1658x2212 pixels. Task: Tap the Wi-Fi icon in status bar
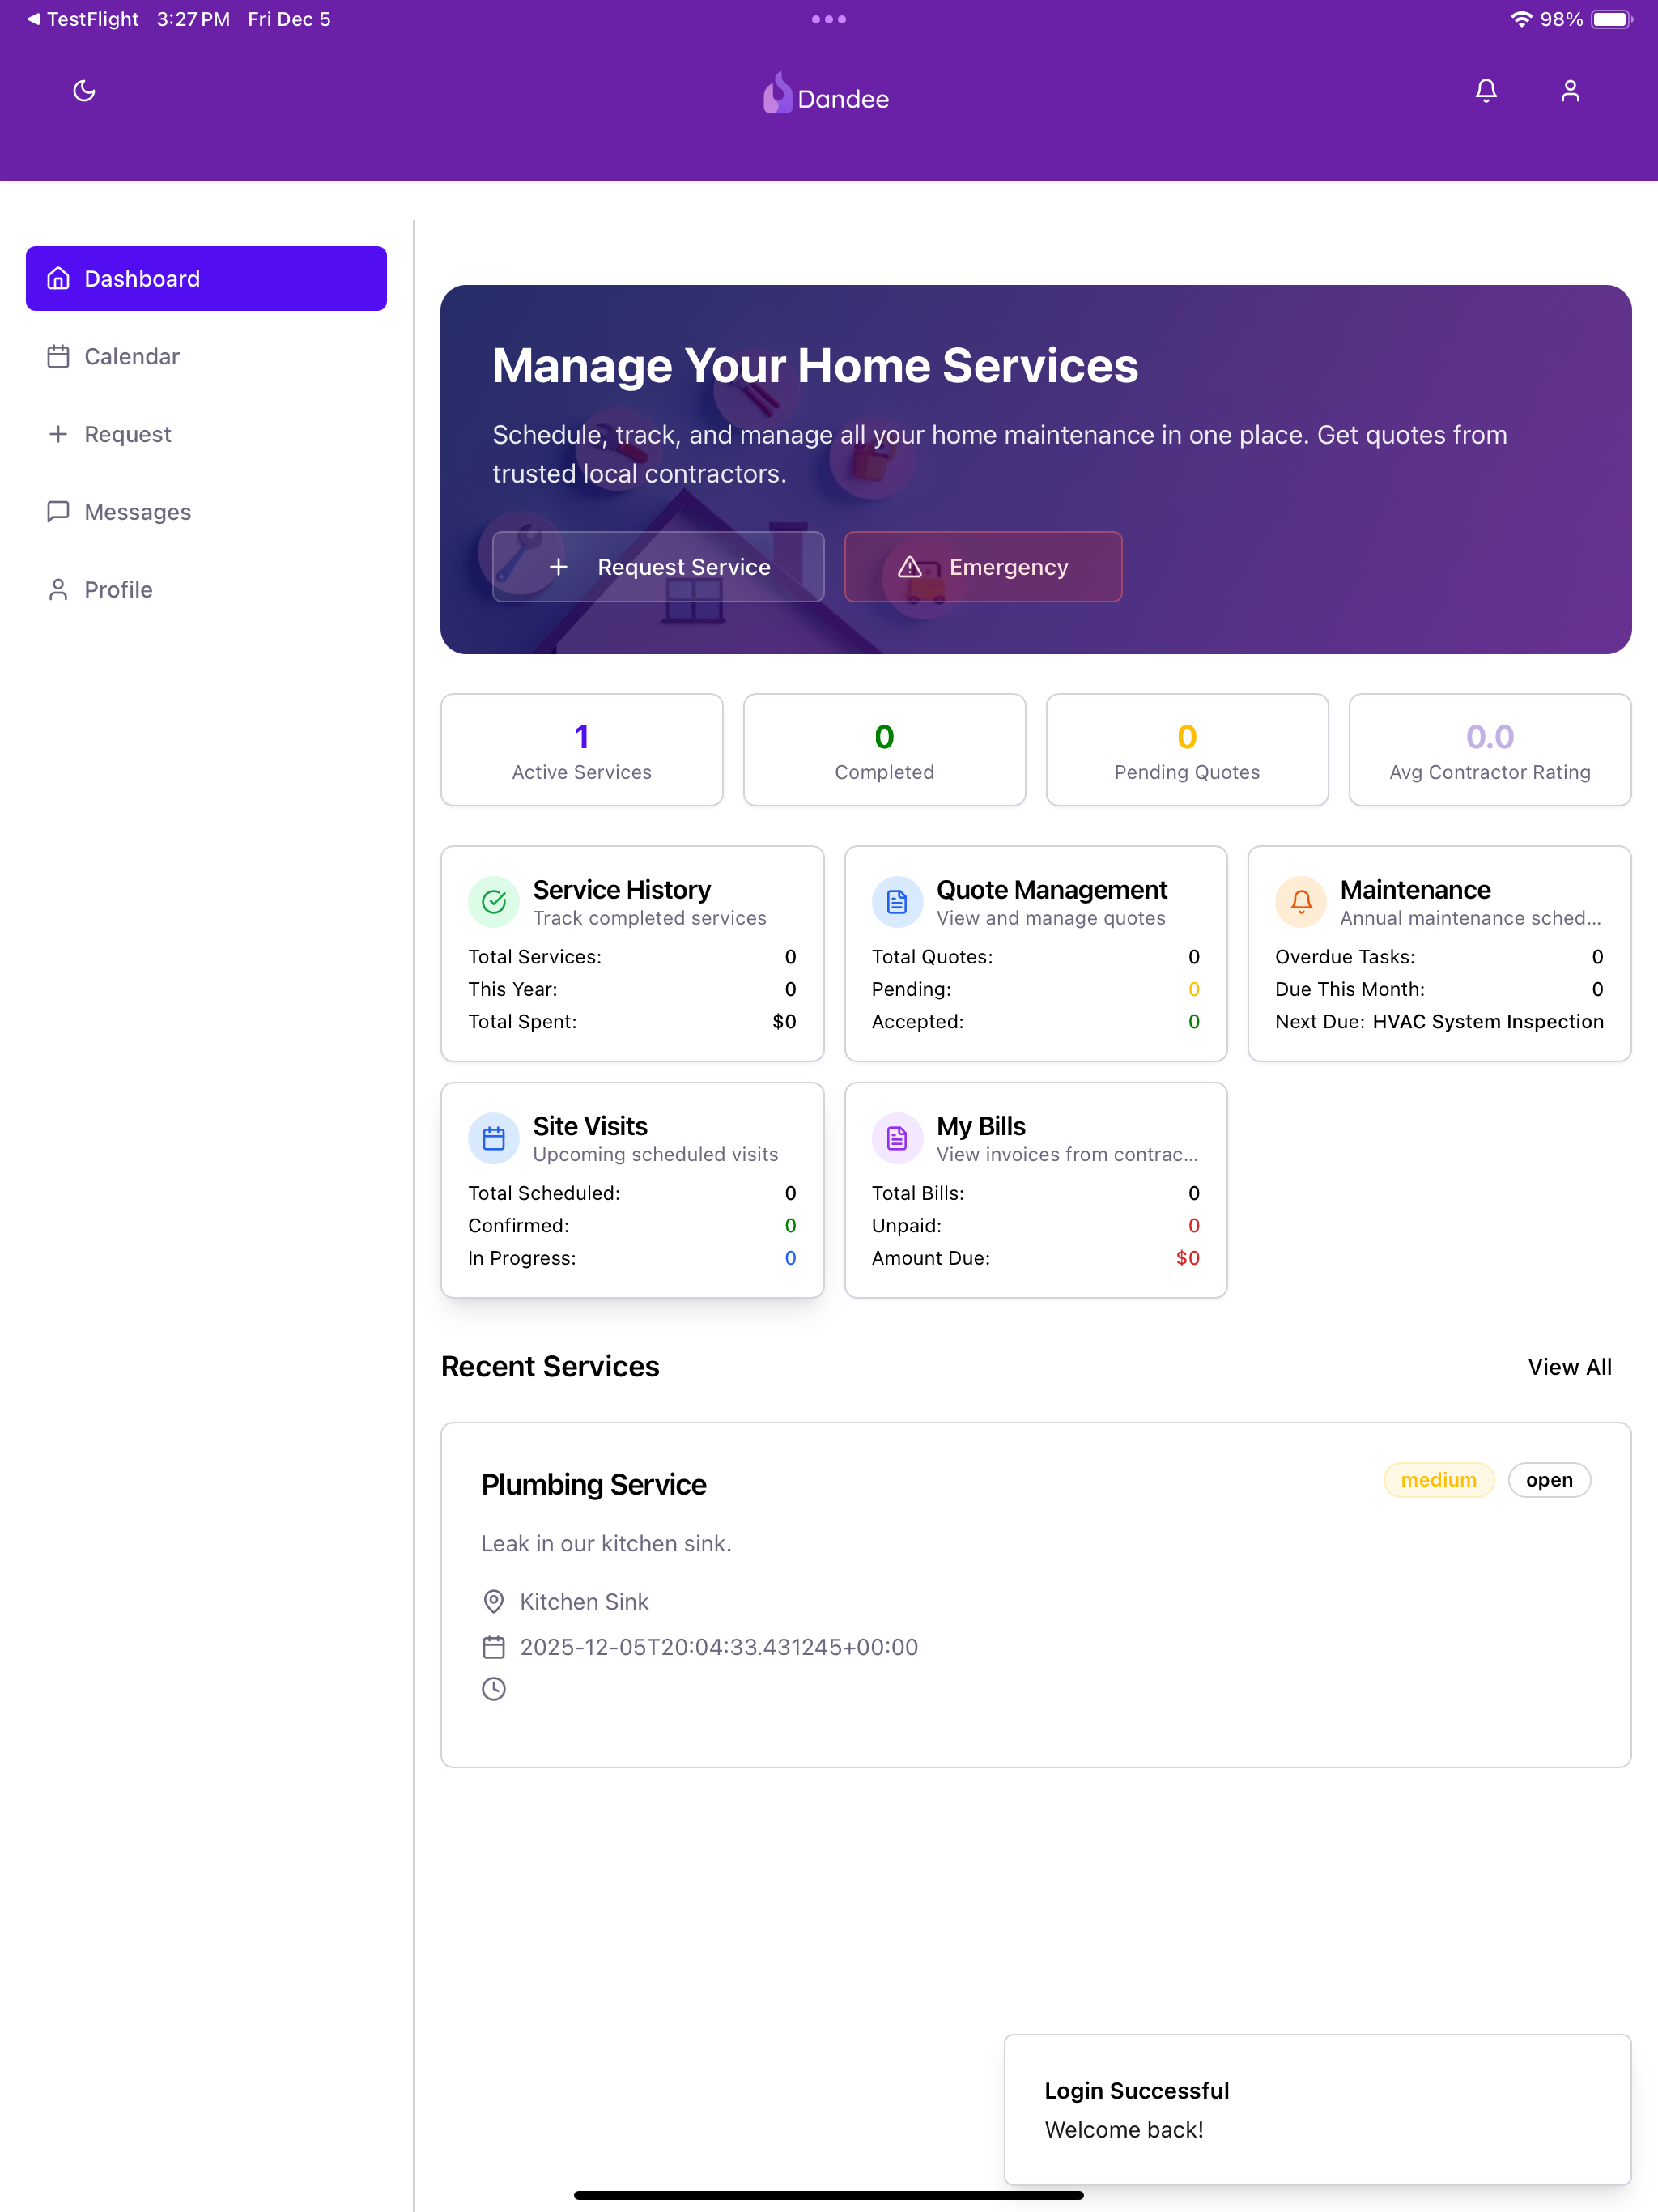[1521, 19]
